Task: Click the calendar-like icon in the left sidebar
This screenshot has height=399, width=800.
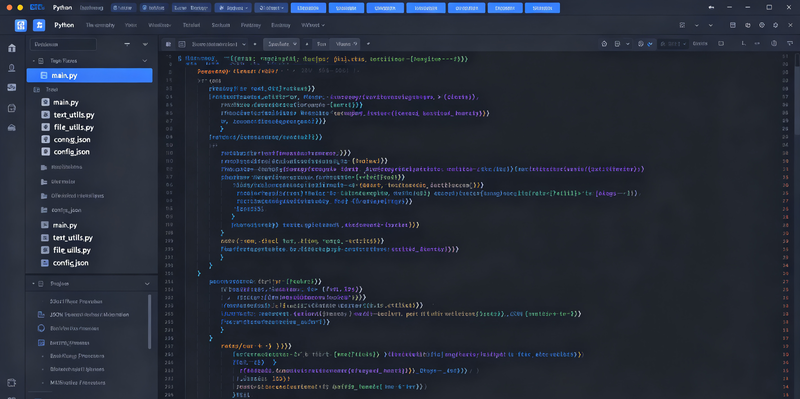Action: [x=11, y=108]
